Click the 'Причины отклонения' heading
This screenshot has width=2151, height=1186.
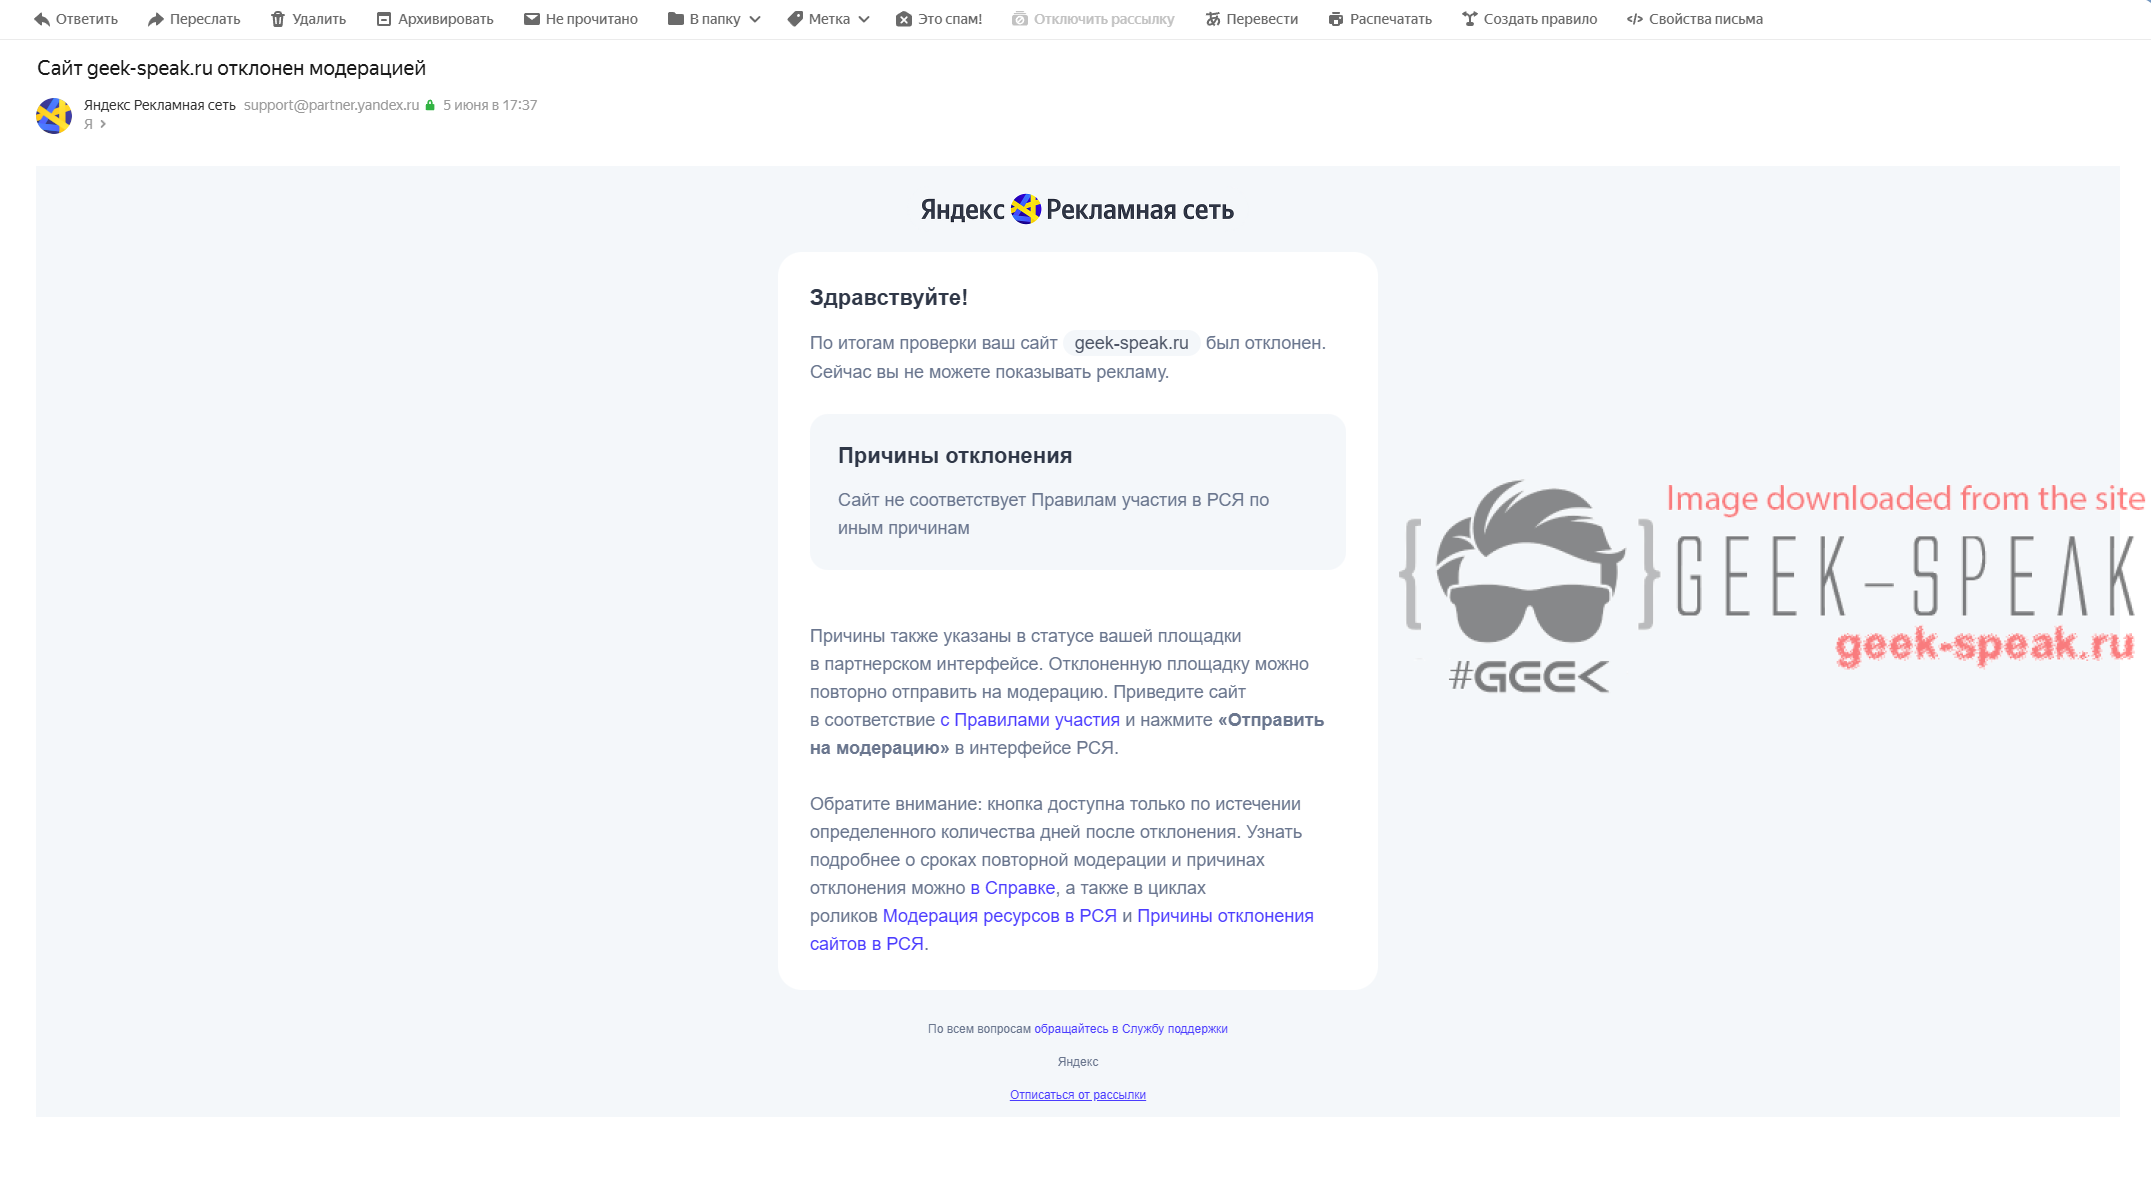(x=955, y=456)
